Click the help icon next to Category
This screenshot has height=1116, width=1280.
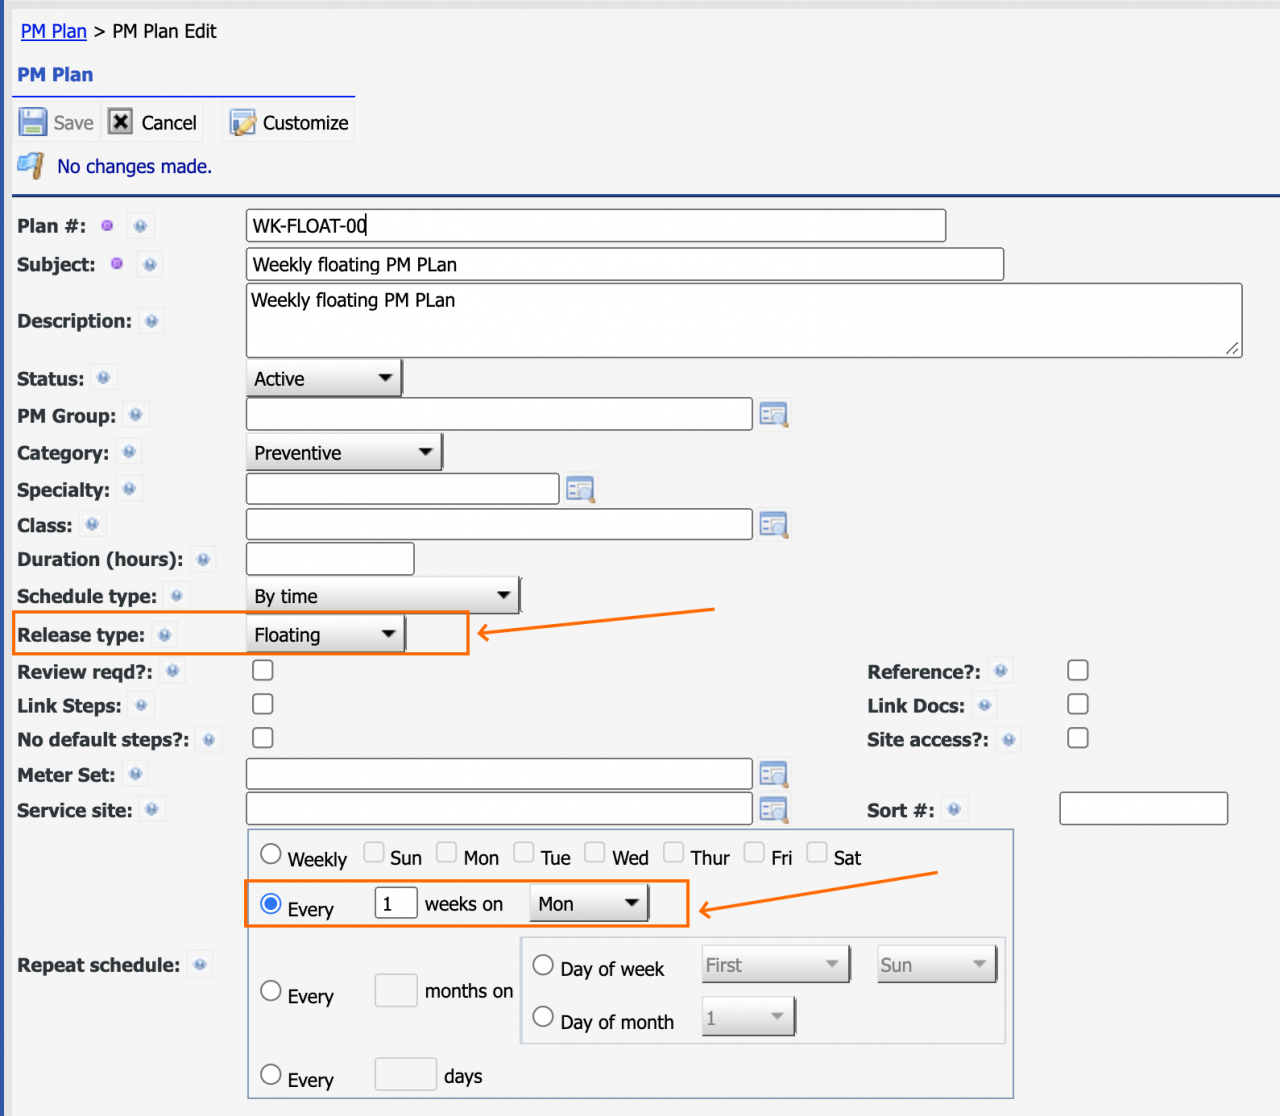click(x=129, y=452)
